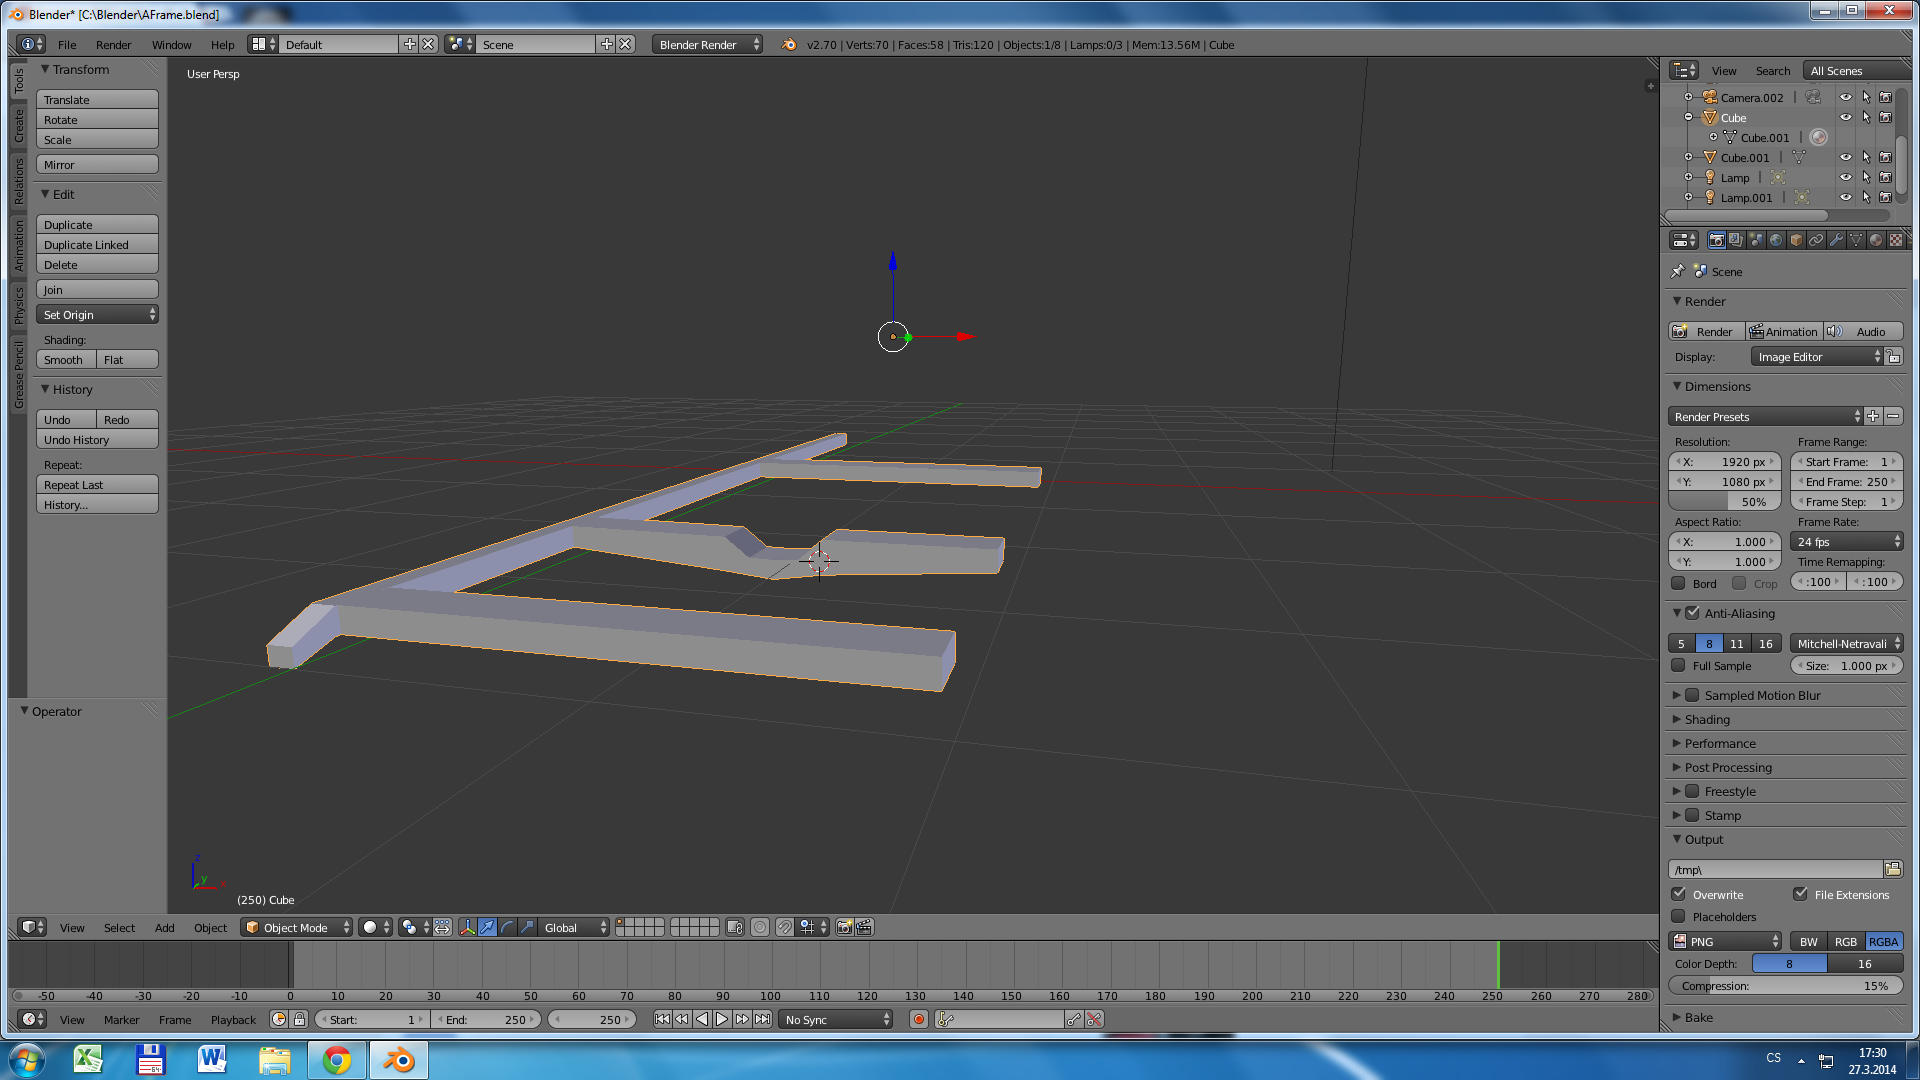Open the output folder browser icon
Image resolution: width=1920 pixels, height=1080 pixels.
coord(1893,869)
